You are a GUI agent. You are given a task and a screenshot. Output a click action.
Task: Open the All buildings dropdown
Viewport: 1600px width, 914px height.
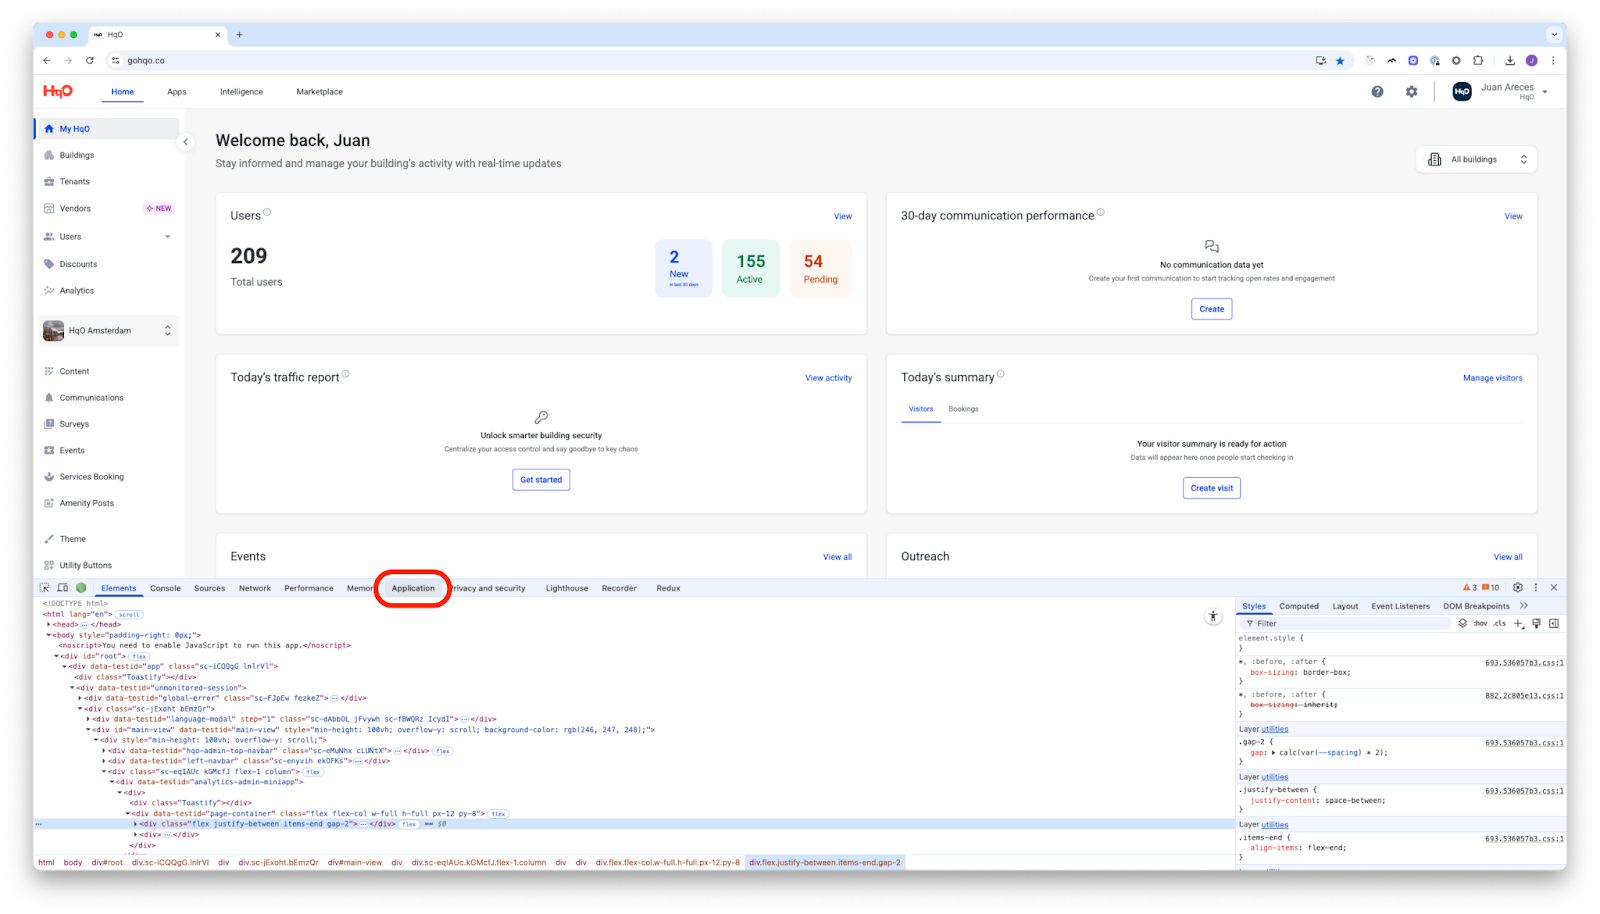point(1477,160)
